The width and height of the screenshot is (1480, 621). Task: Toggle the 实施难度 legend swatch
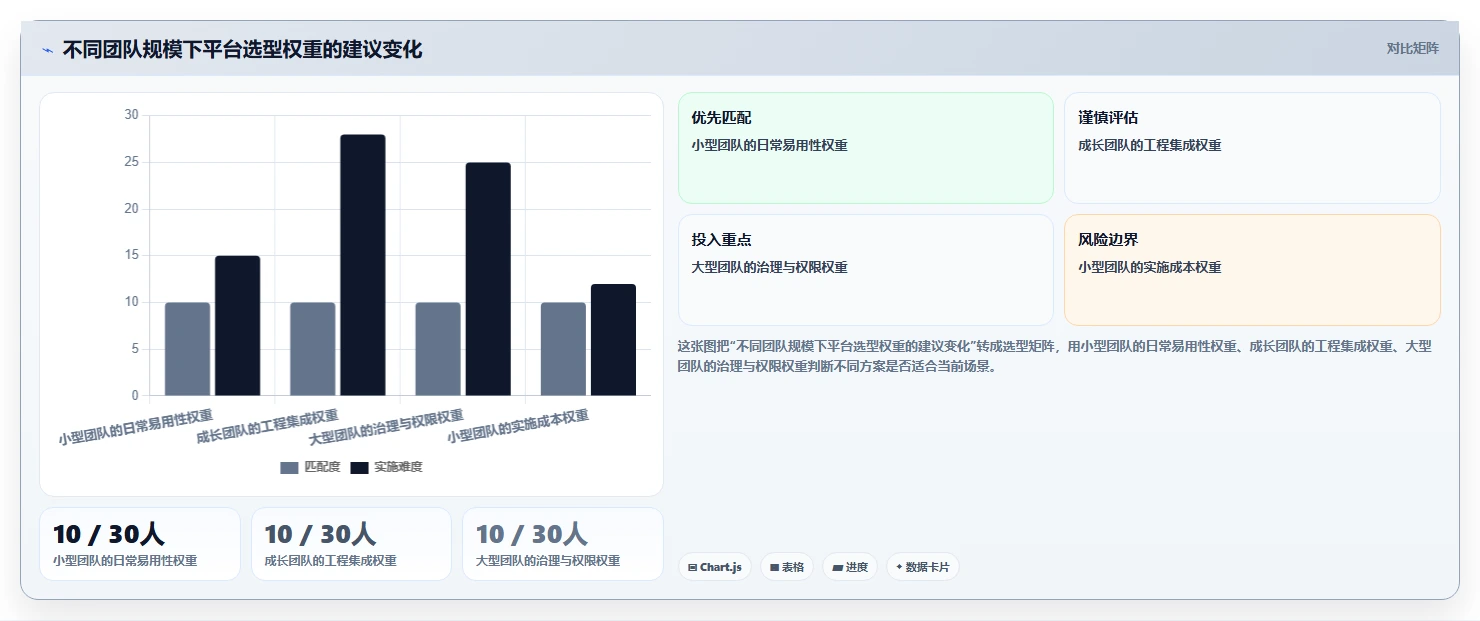tap(360, 467)
